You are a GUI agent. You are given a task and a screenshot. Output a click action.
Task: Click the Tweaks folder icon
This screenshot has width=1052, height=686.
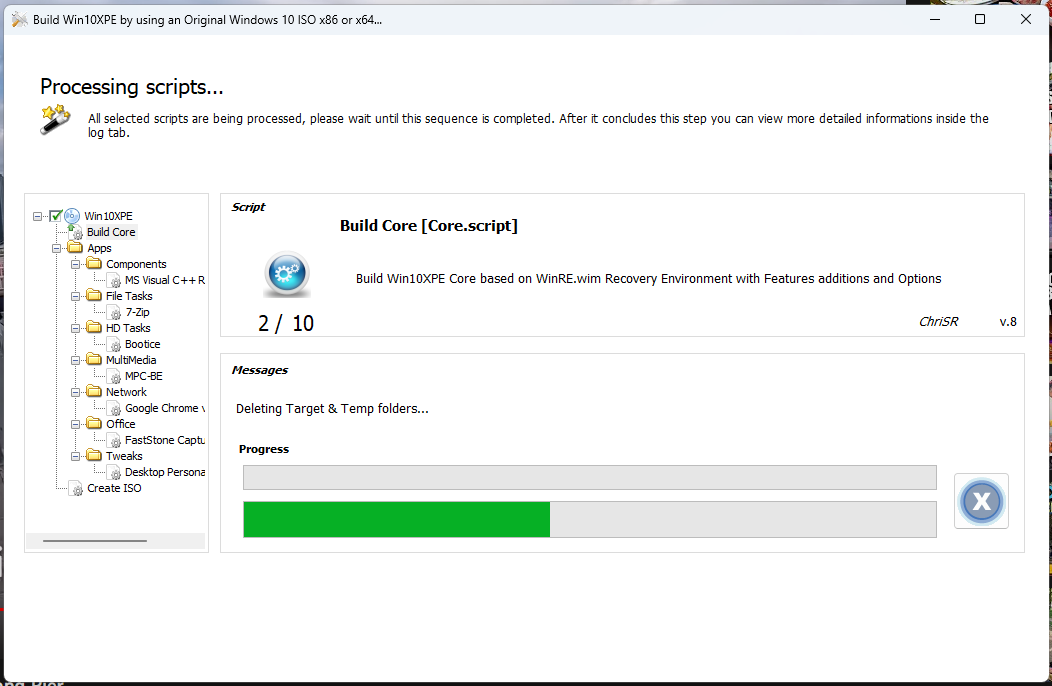pos(94,456)
